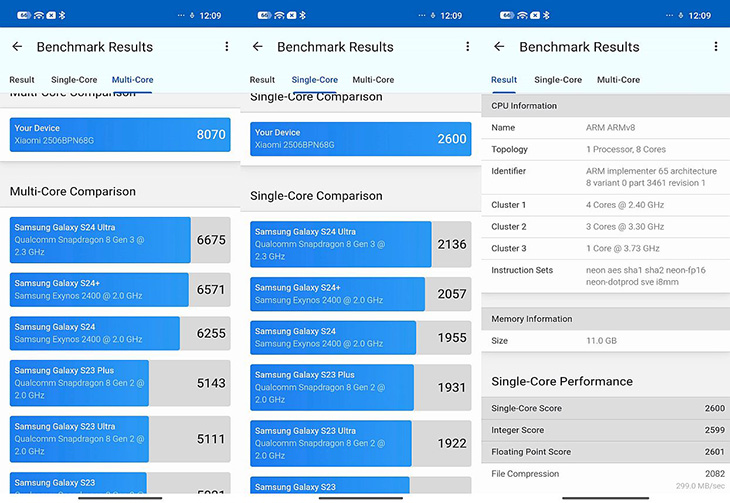This screenshot has height=503, width=730.
Task: Tap Name row showing ARM ARMv8
Action: (x=605, y=128)
